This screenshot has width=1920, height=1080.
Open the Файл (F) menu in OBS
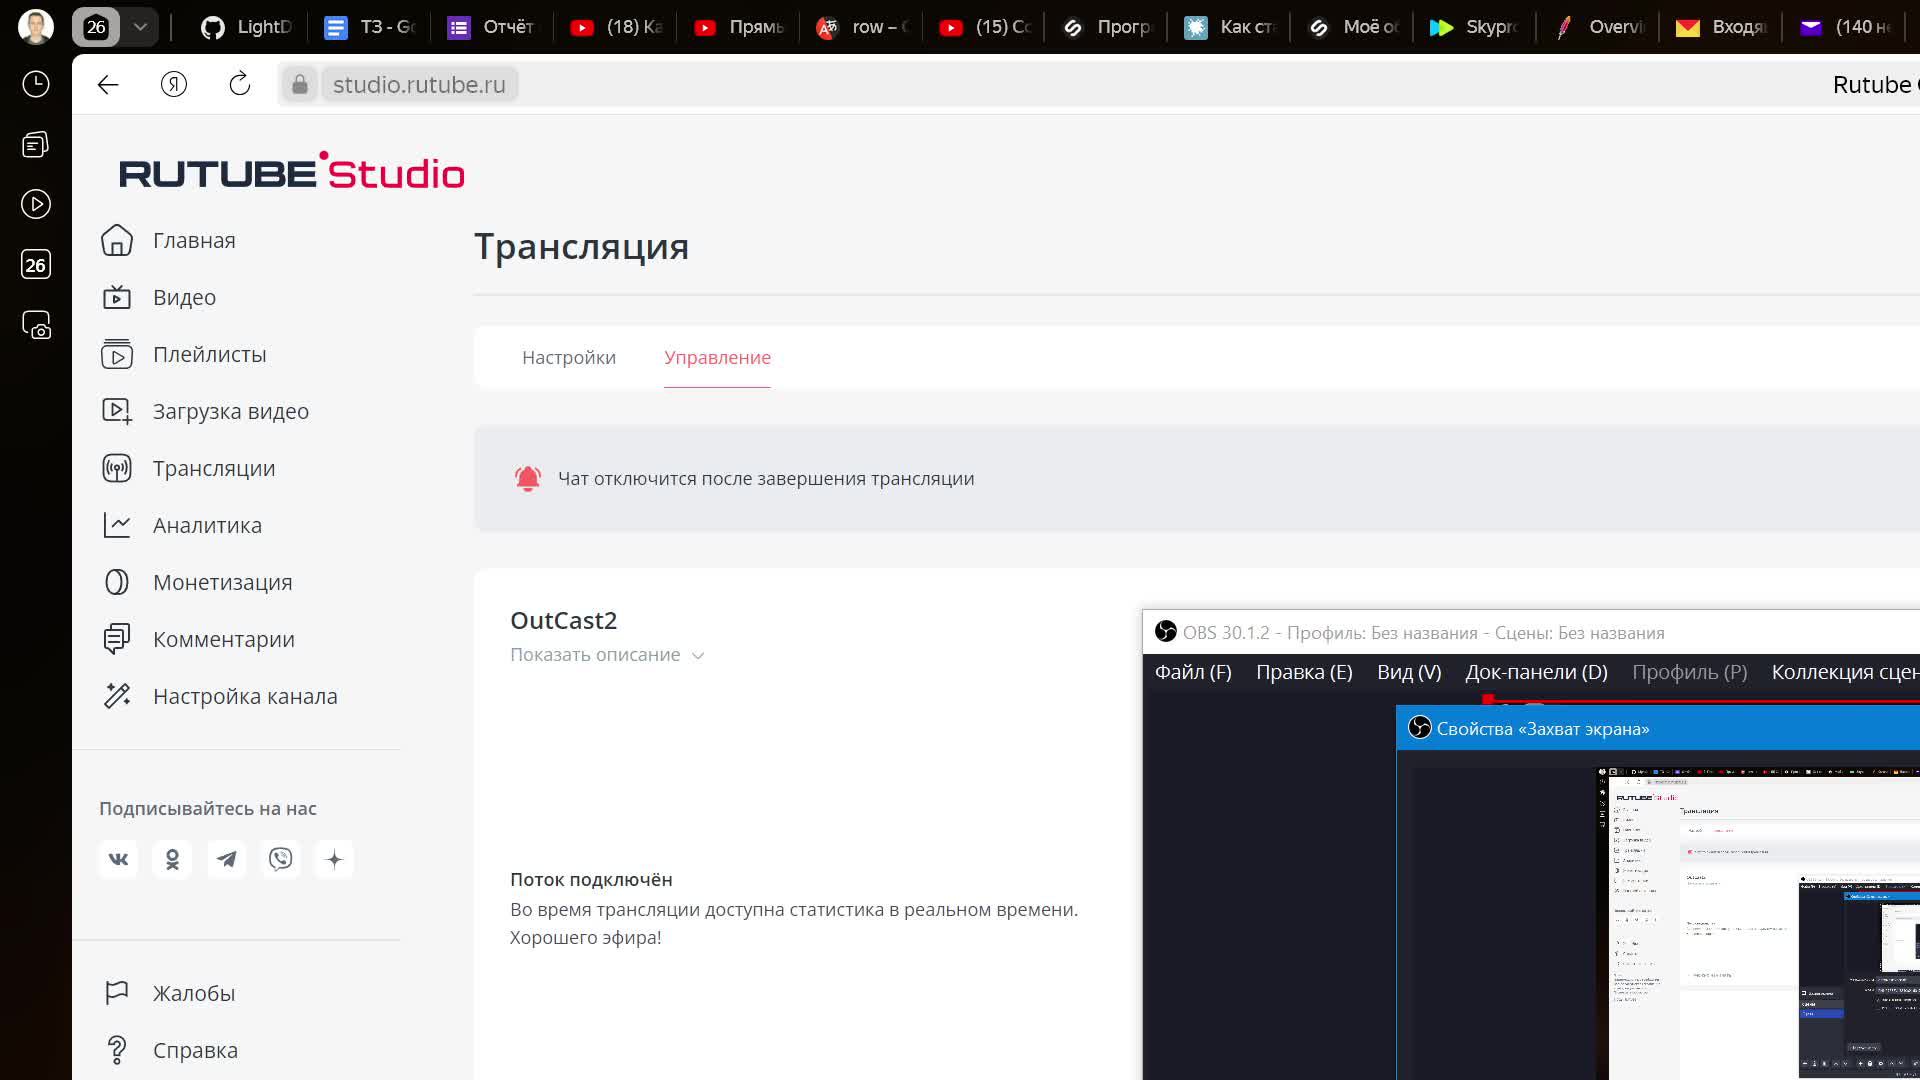pos(1193,672)
